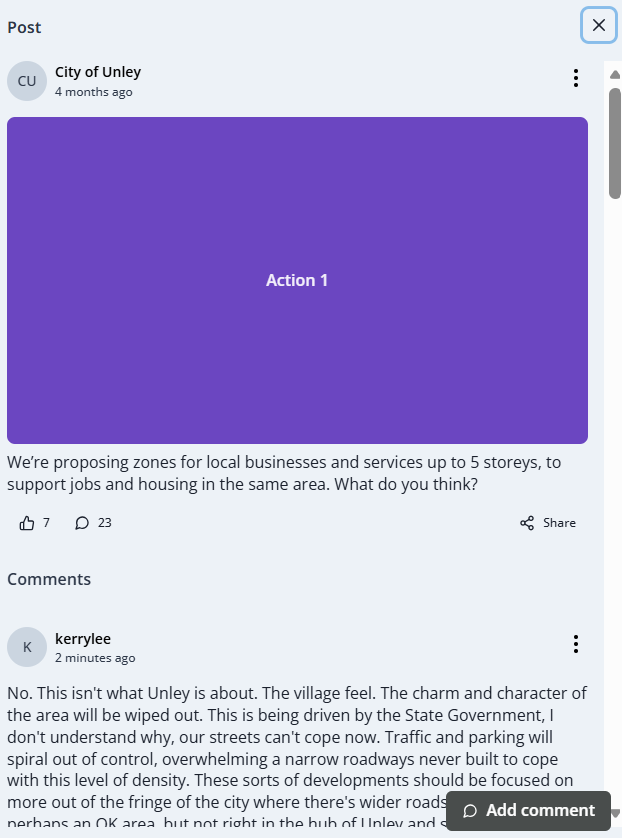Click the speech bubble comments icon
This screenshot has width=622, height=838.
point(82,523)
